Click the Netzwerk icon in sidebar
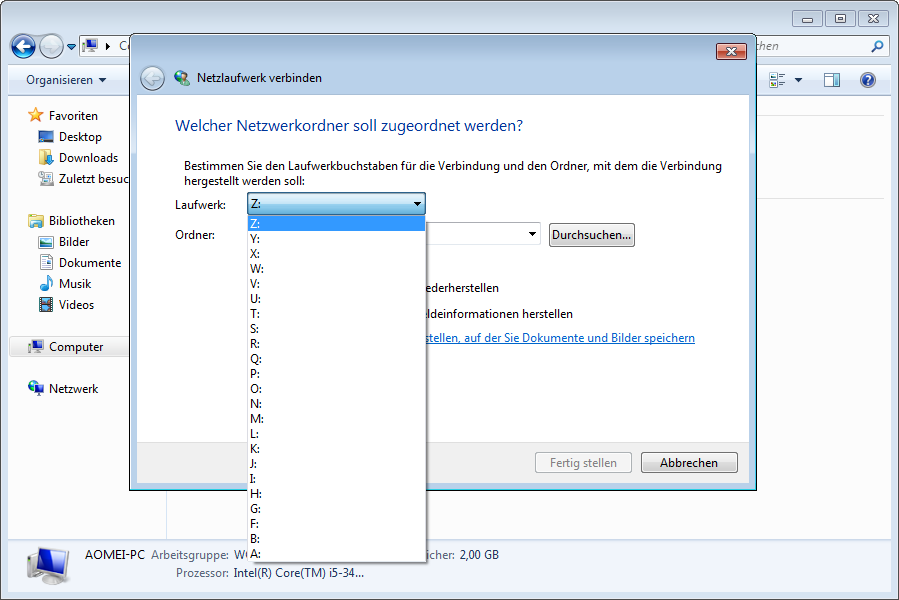This screenshot has width=899, height=600. point(36,389)
